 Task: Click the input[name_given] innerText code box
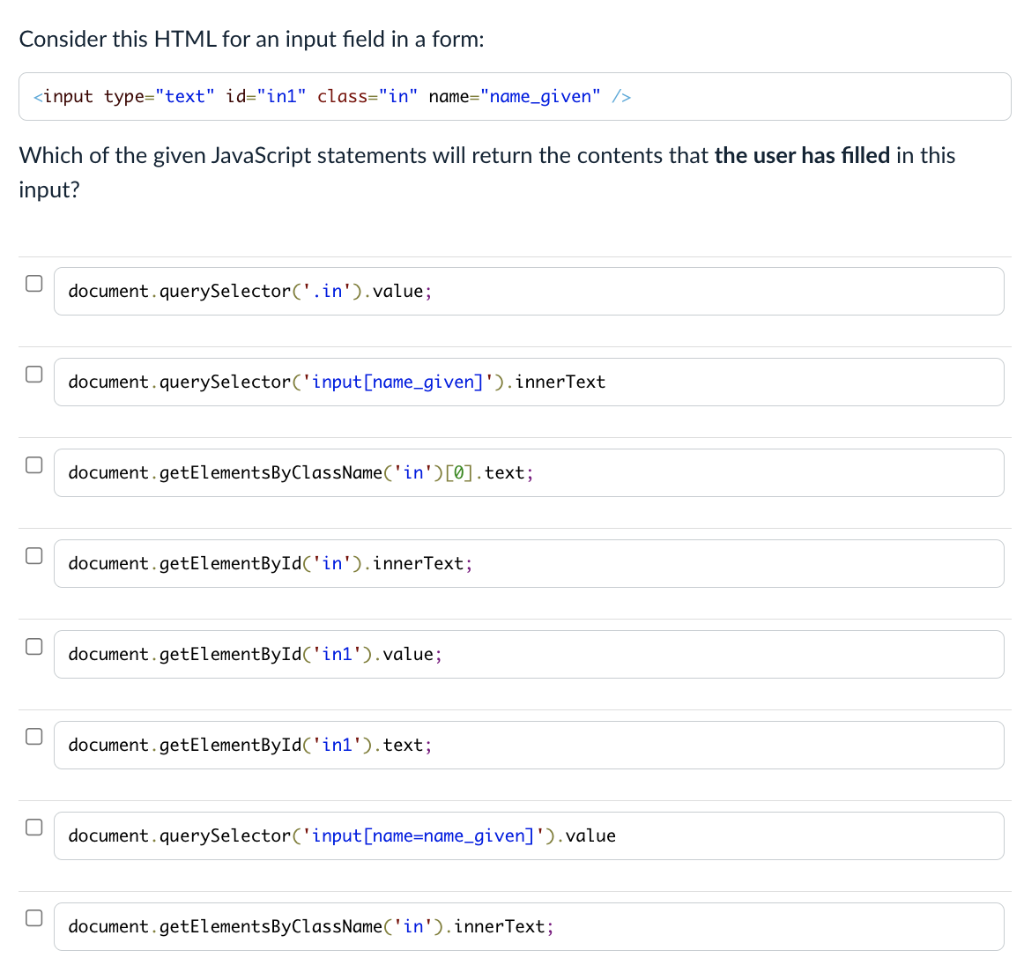pyautogui.click(x=529, y=382)
